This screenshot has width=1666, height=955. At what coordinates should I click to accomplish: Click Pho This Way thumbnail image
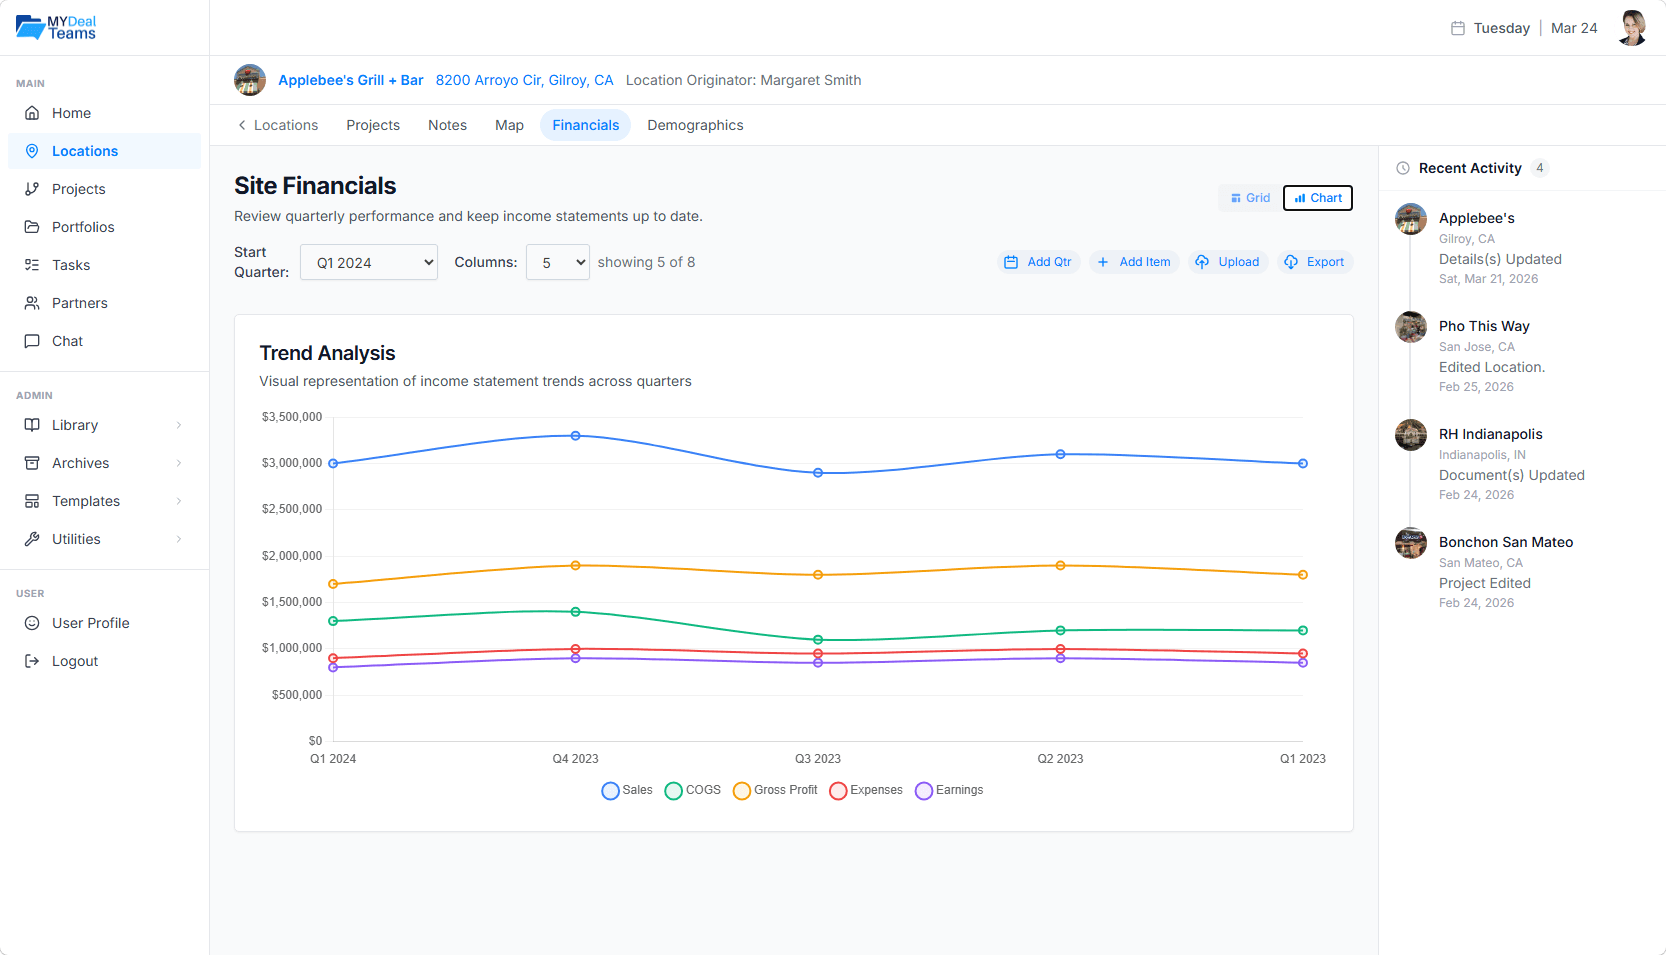1411,327
